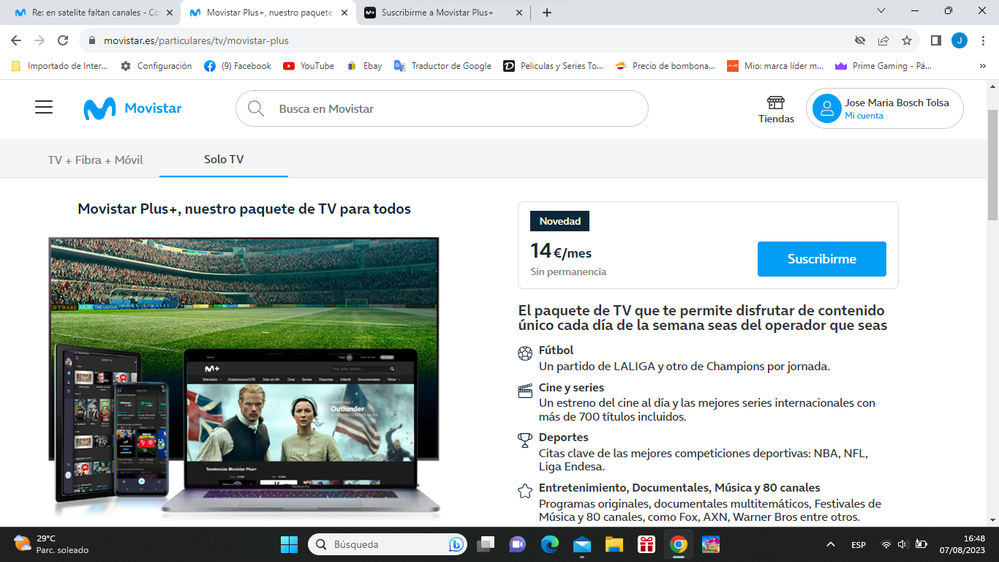Viewport: 999px width, 562px height.
Task: Click the browser address bar URL
Action: coord(196,40)
